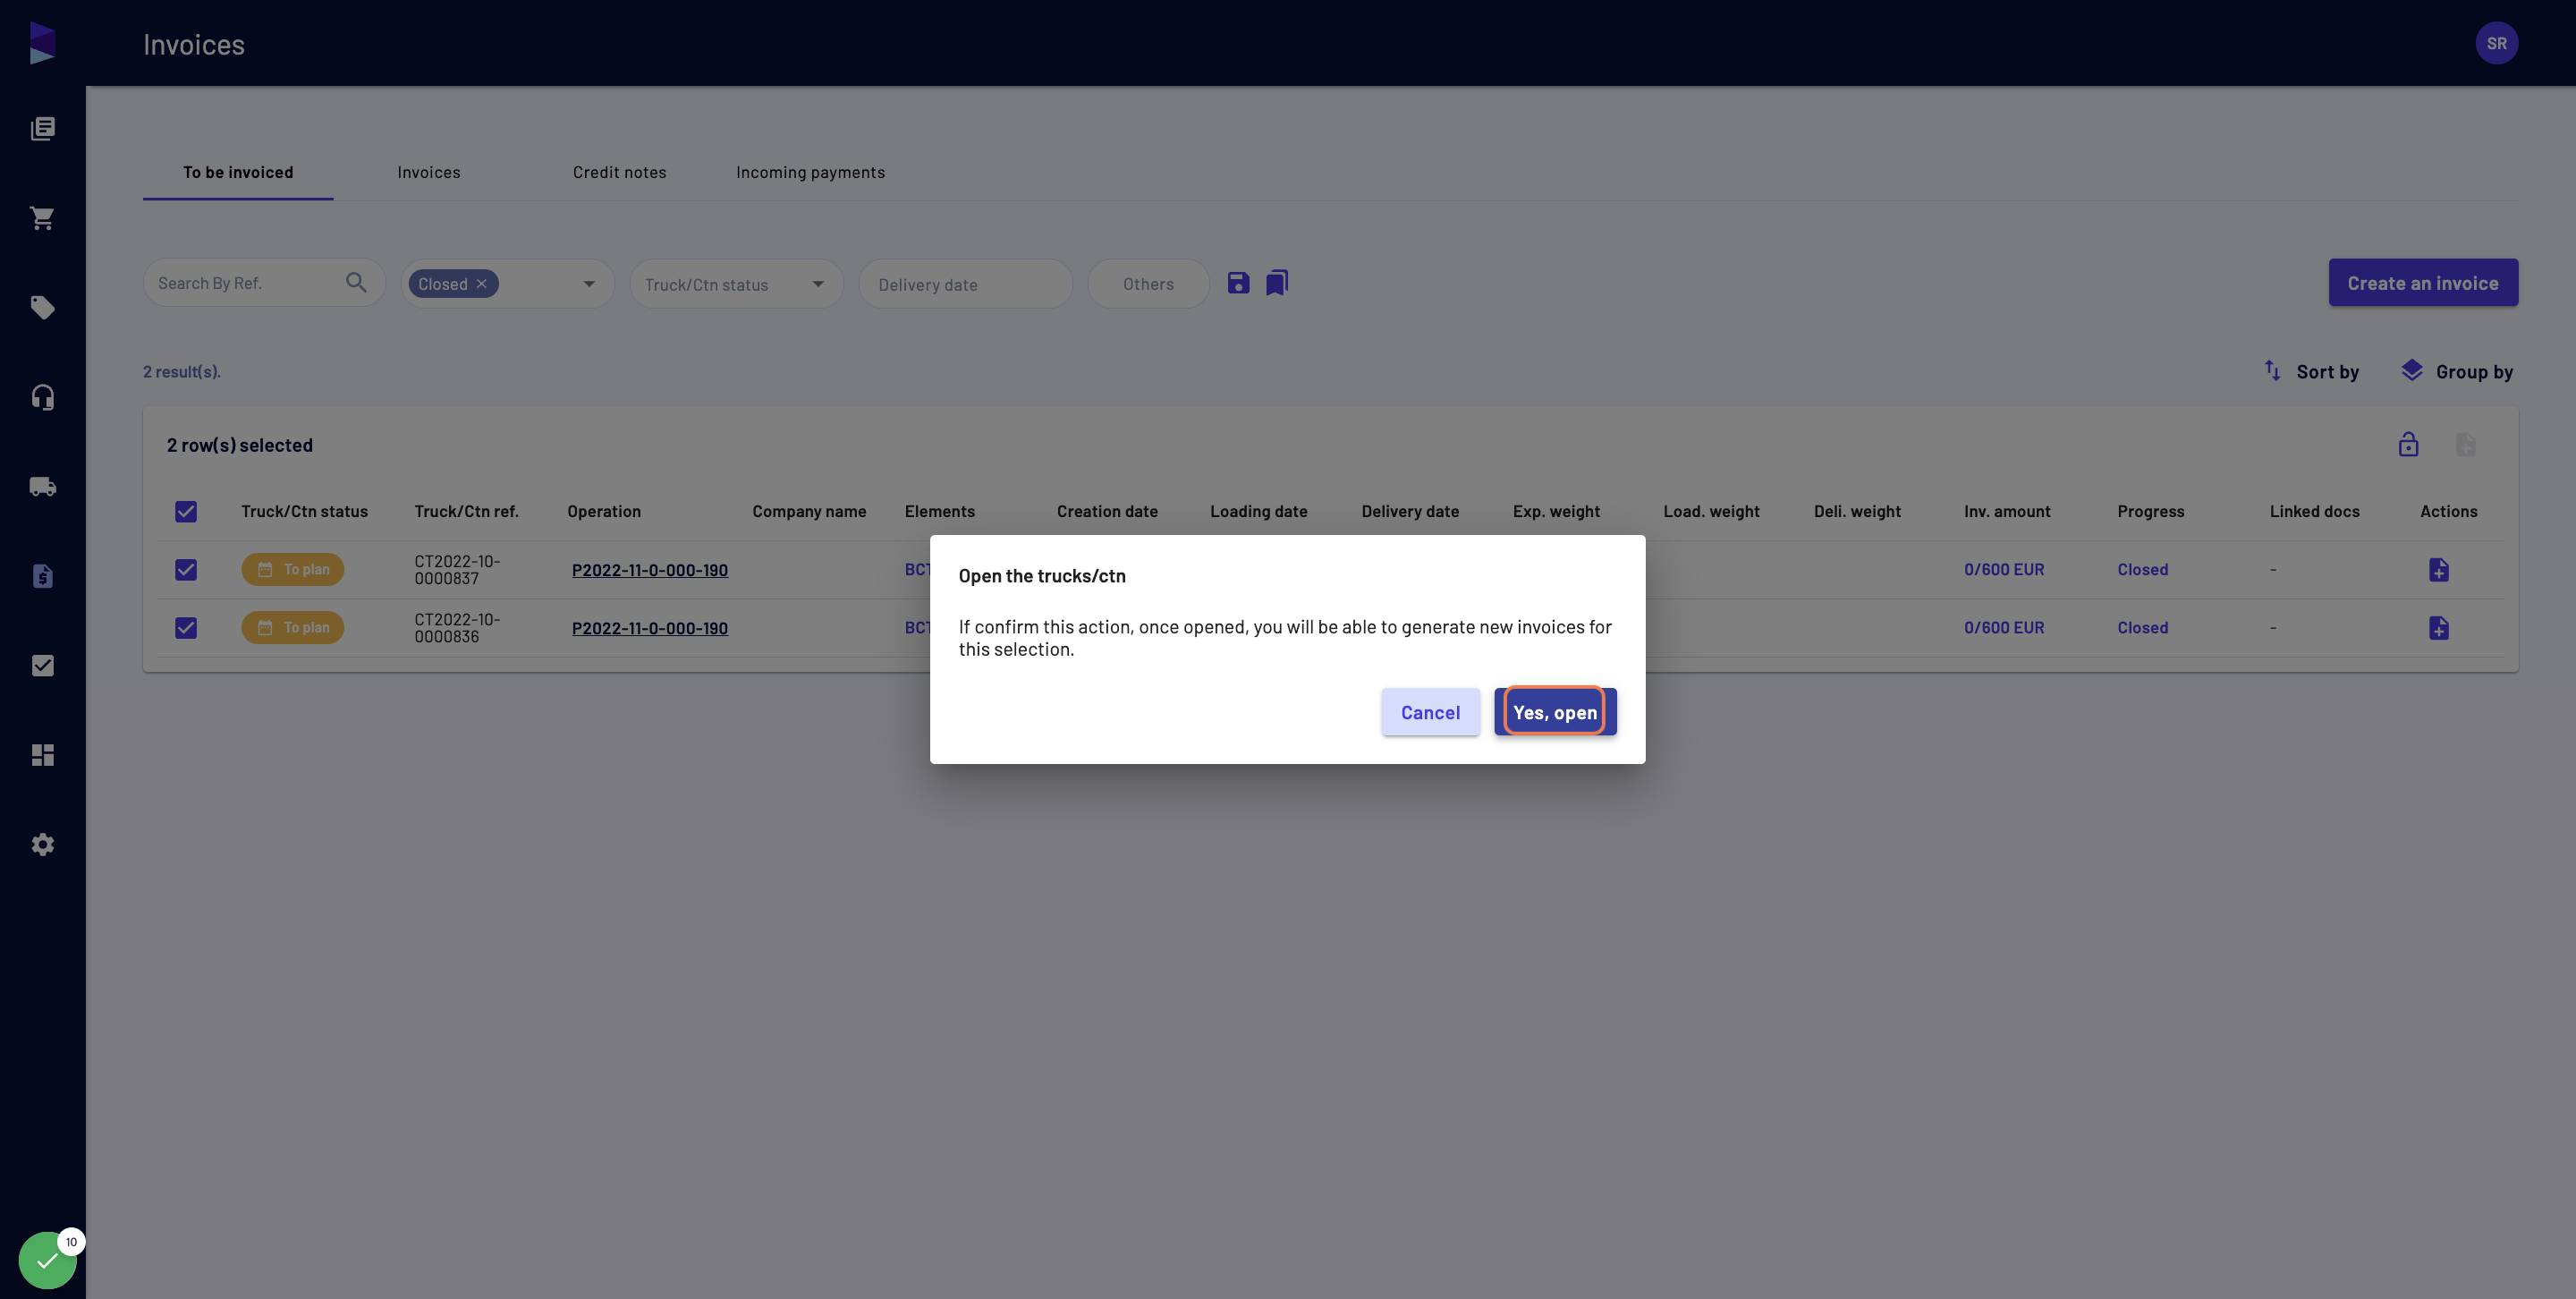Expand the Closed progress dropdown arrow
Image resolution: width=2576 pixels, height=1299 pixels.
(589, 284)
